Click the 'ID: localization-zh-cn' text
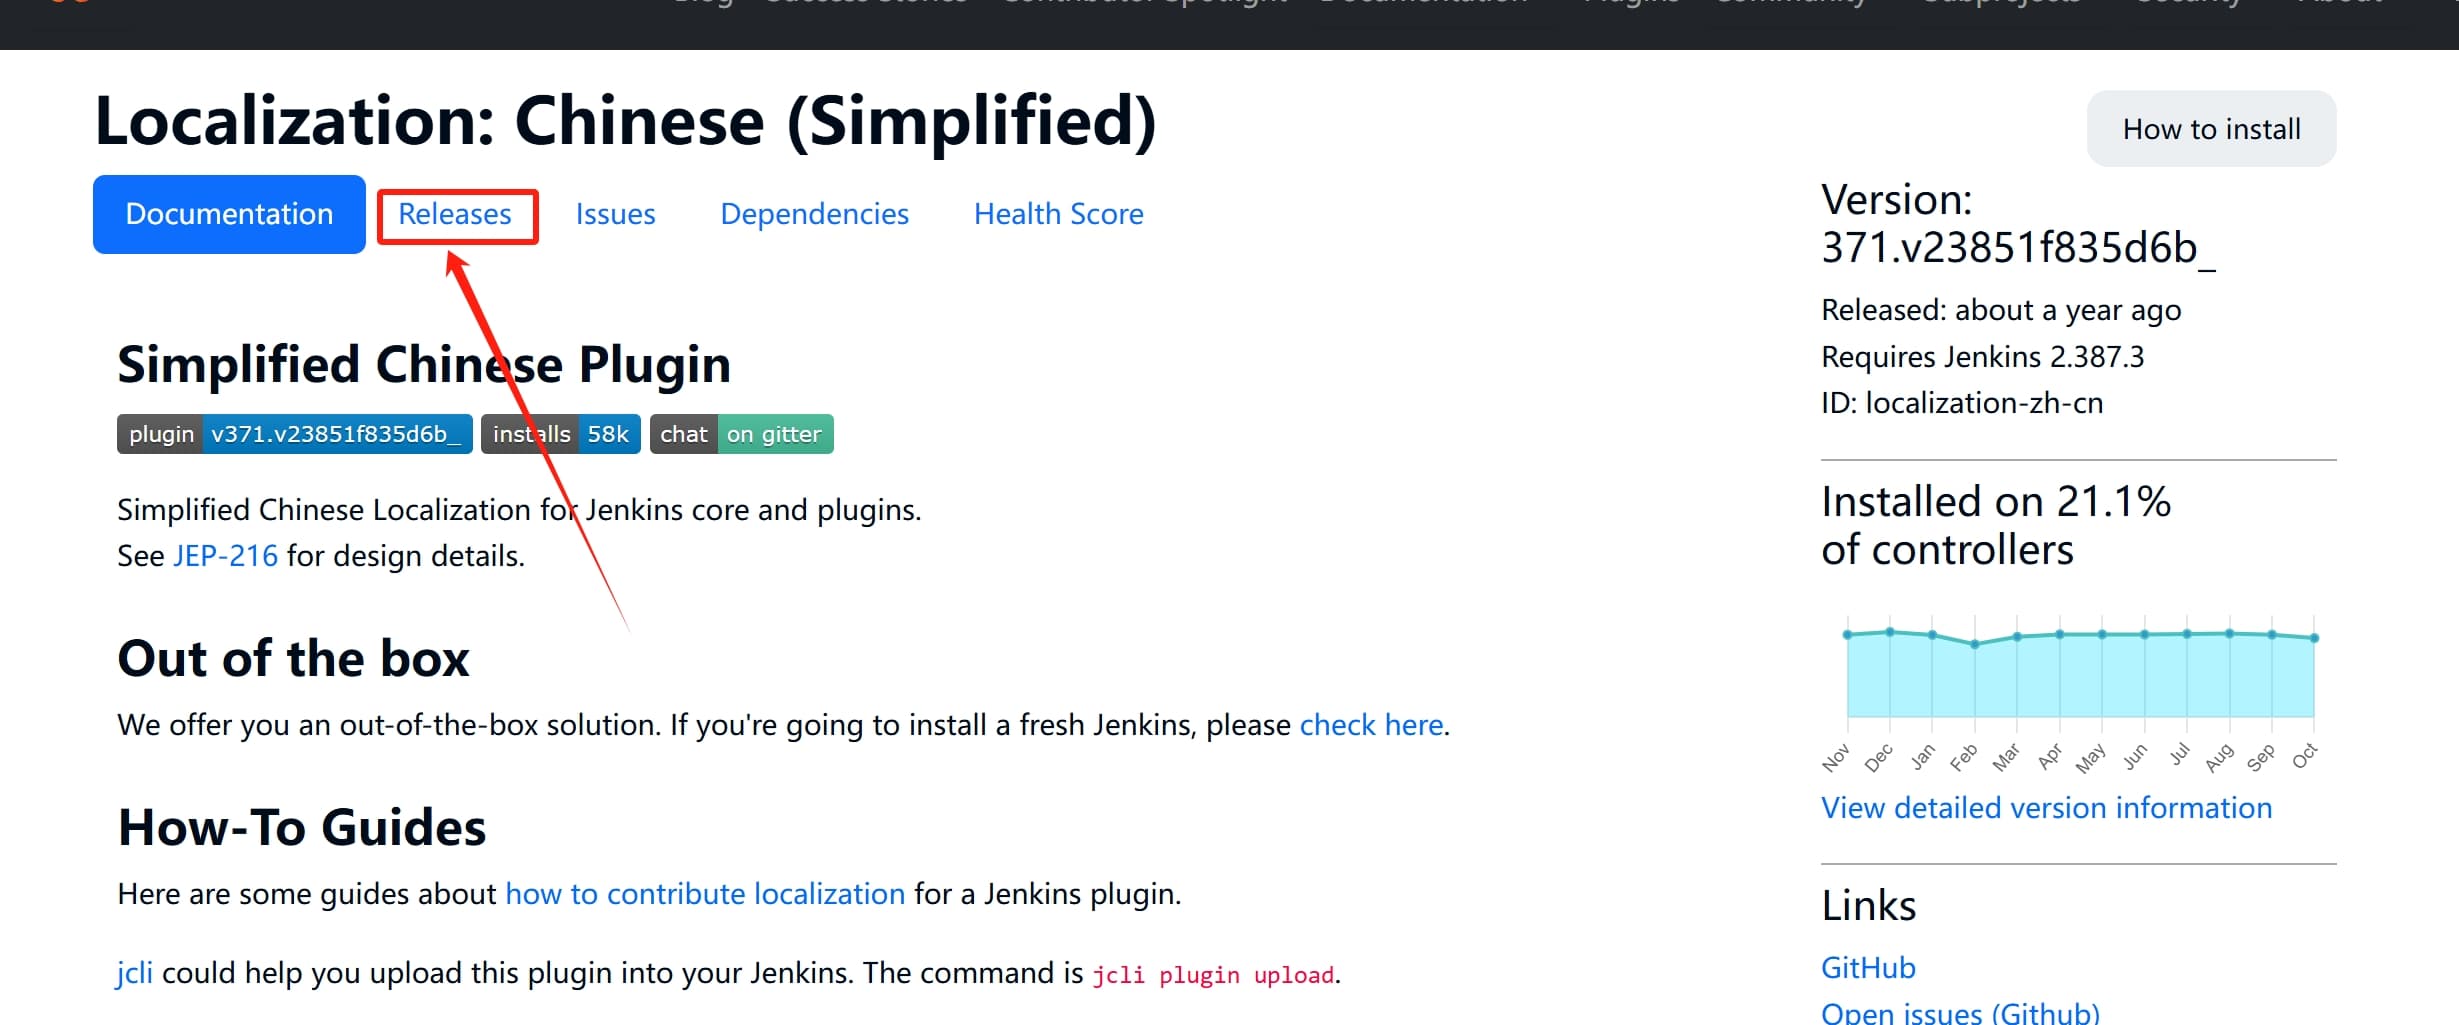The height and width of the screenshot is (1025, 2459). (x=1962, y=403)
